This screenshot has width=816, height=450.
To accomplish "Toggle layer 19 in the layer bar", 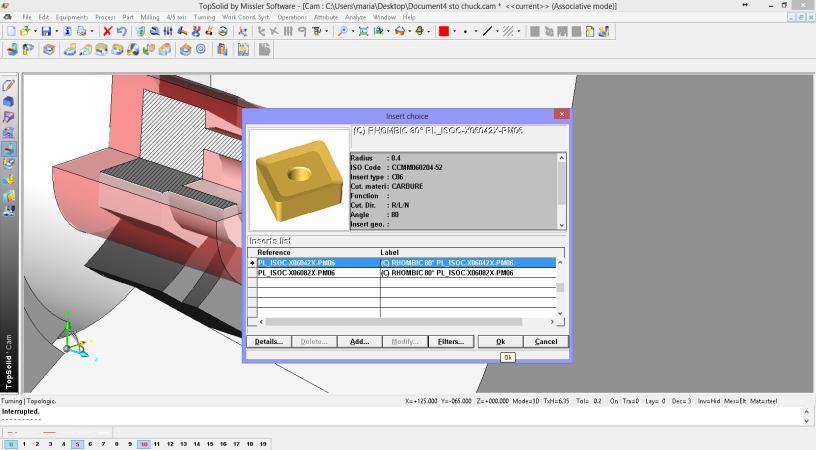I will tap(263, 444).
